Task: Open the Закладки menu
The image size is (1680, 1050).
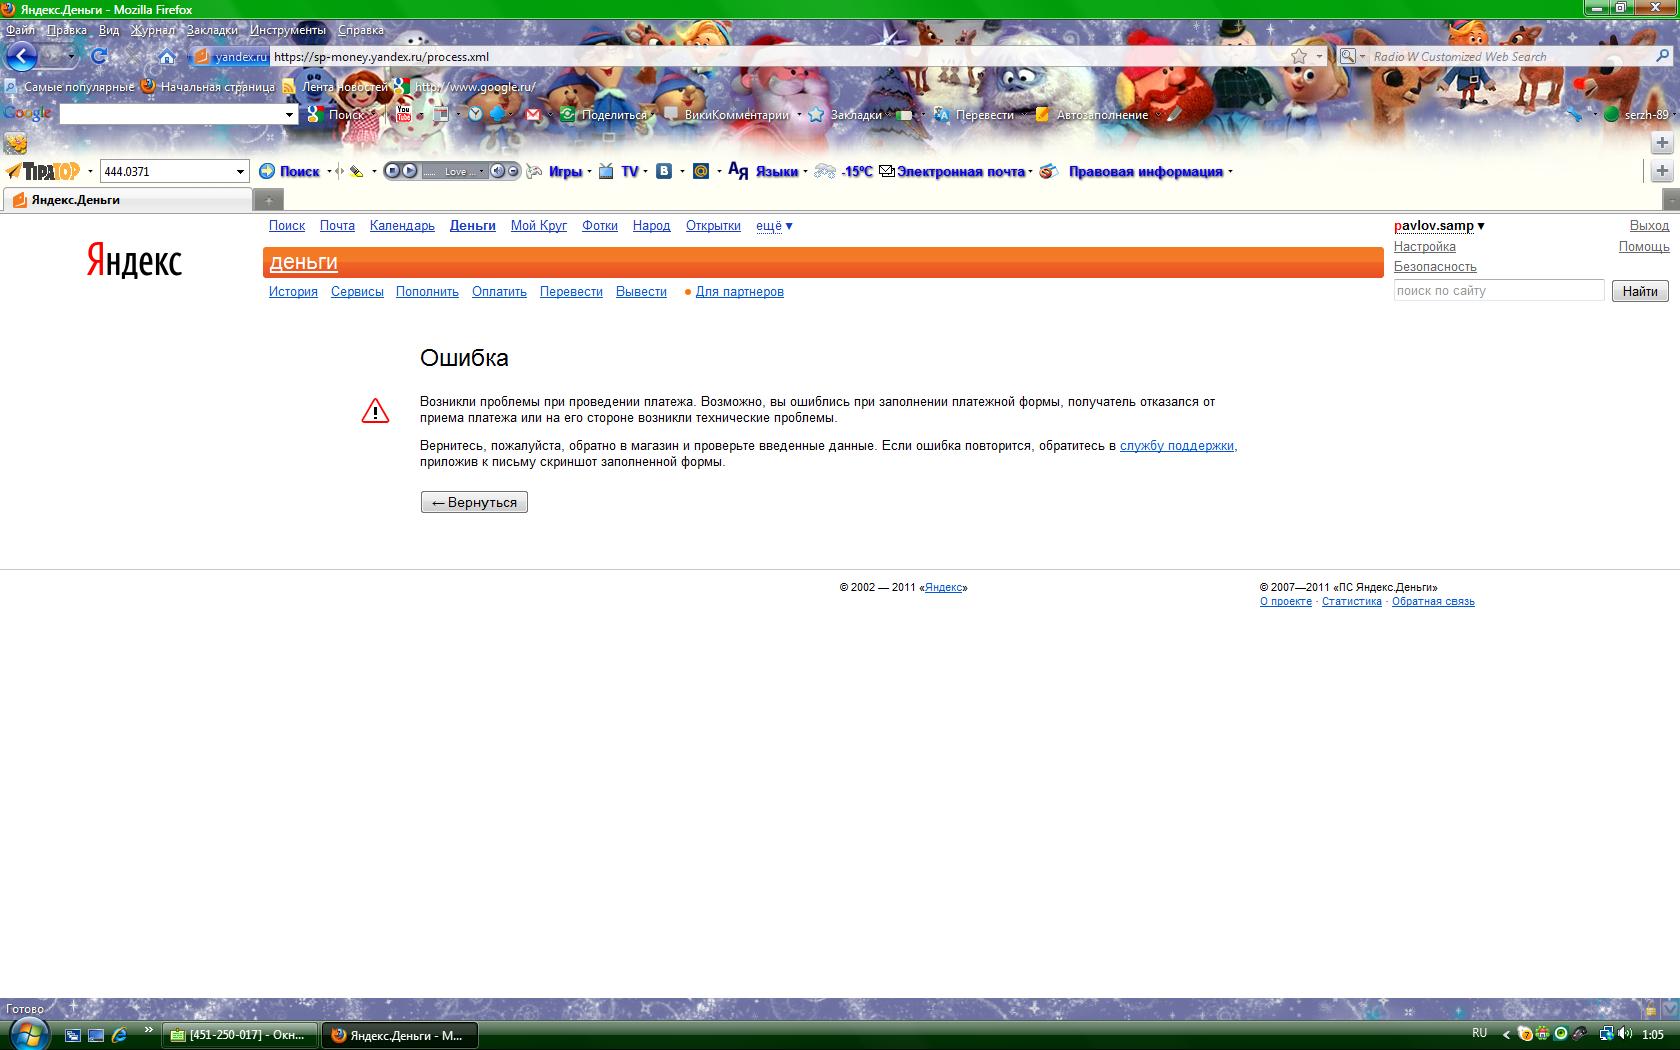Action: point(212,30)
